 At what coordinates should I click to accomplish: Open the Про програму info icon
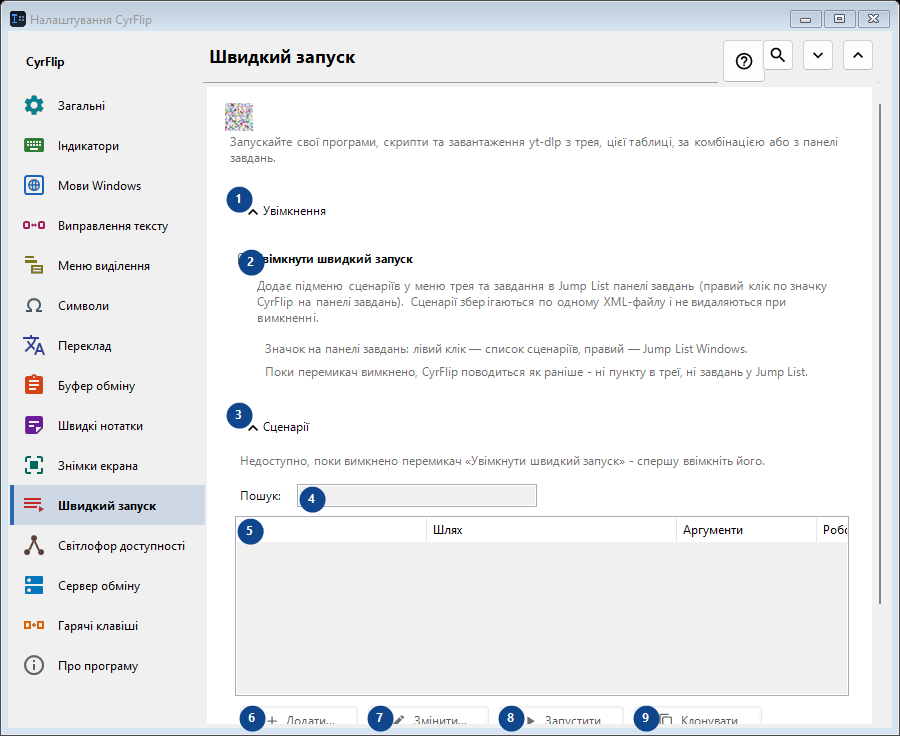34,666
